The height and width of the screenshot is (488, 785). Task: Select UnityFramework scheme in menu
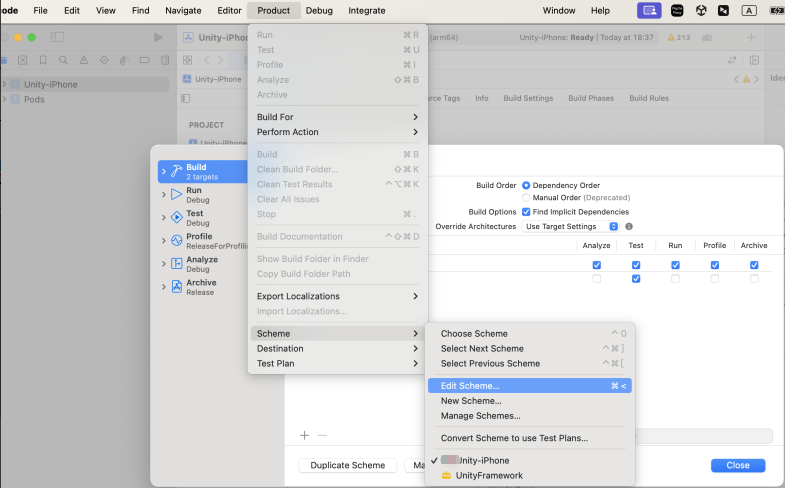click(530, 475)
